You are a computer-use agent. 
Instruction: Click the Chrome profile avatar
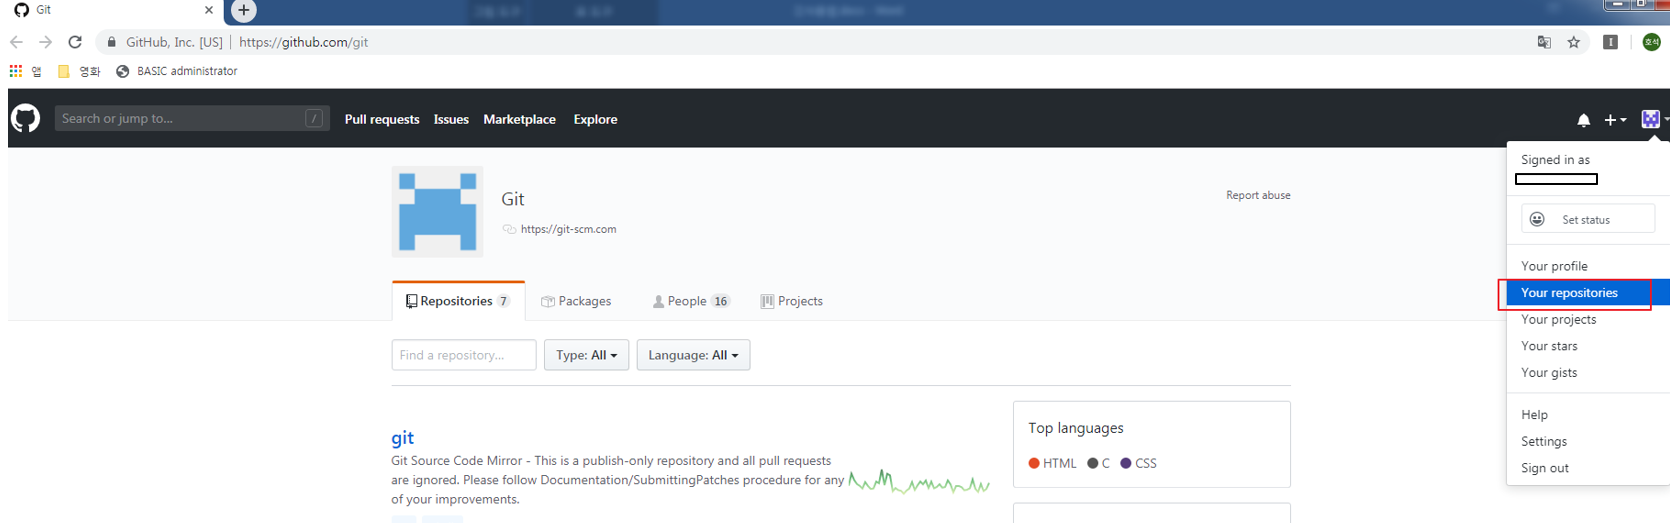pos(1651,42)
